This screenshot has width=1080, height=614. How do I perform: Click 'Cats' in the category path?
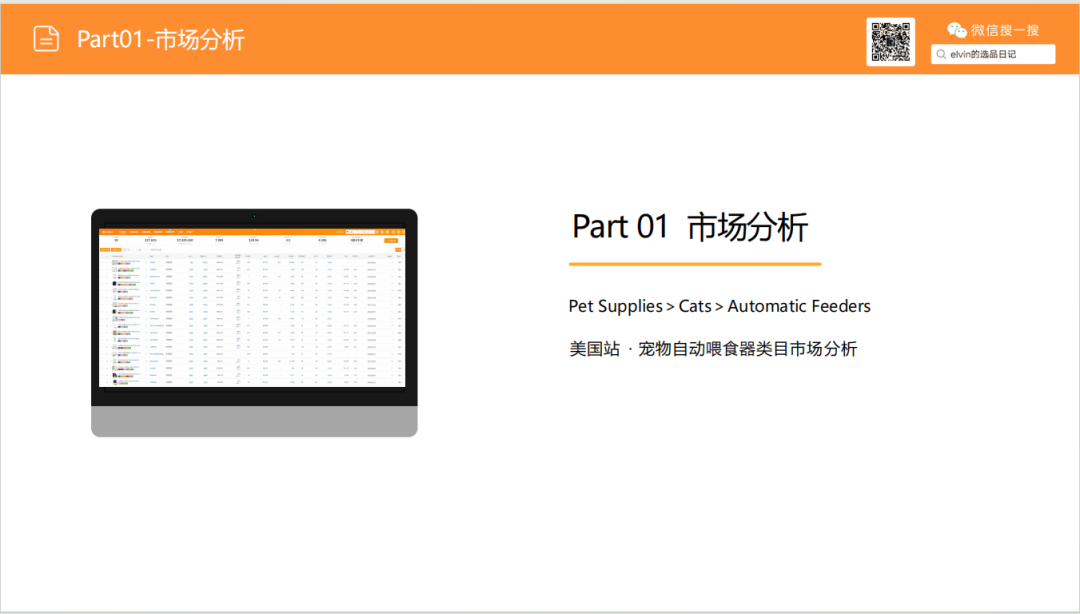pos(694,306)
